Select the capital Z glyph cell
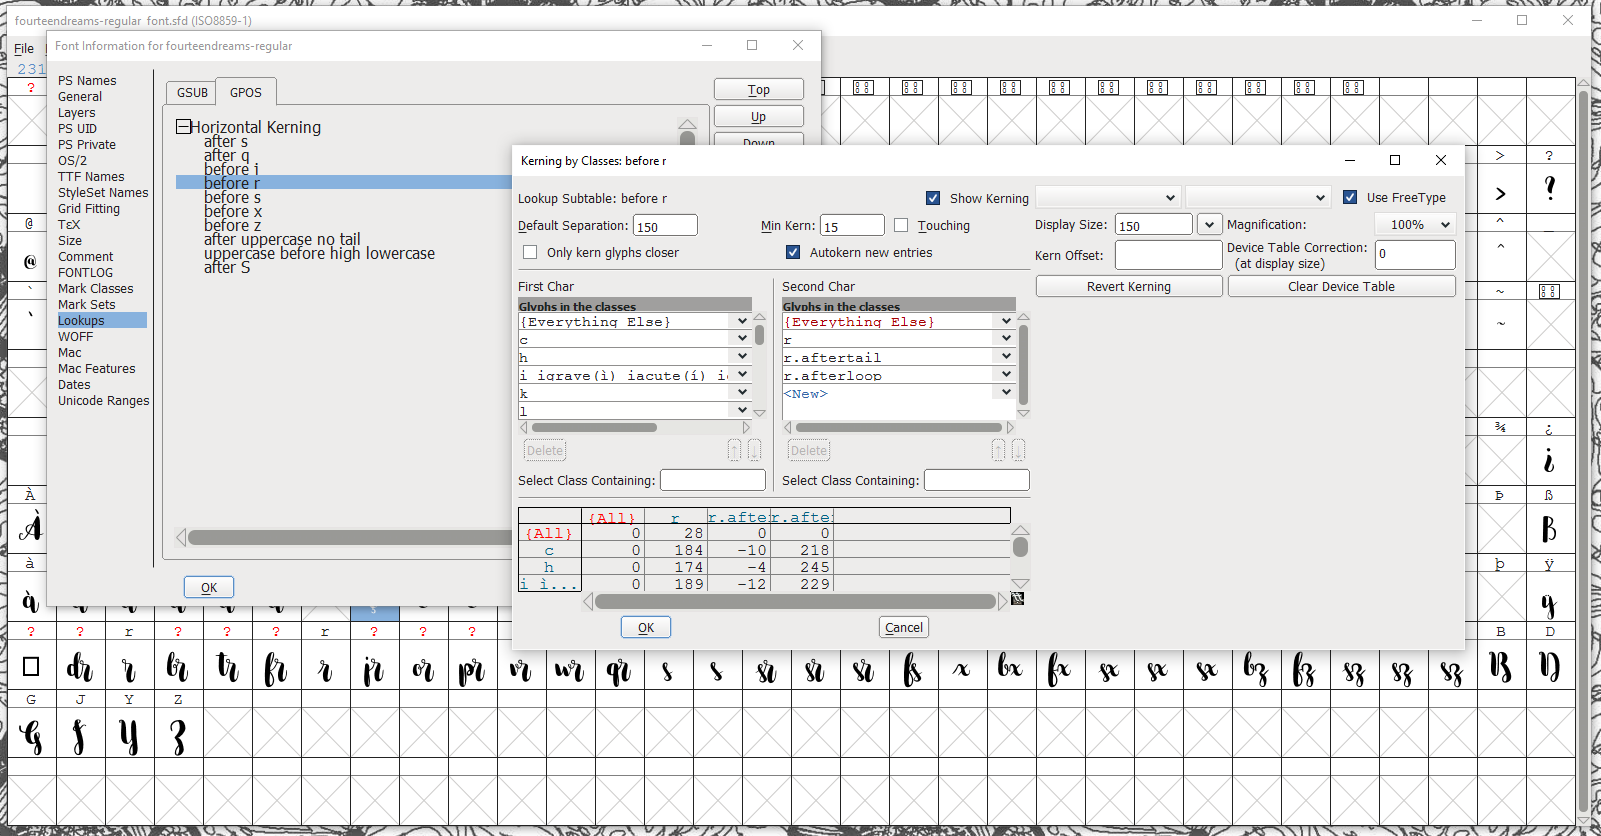The image size is (1601, 836). click(178, 735)
